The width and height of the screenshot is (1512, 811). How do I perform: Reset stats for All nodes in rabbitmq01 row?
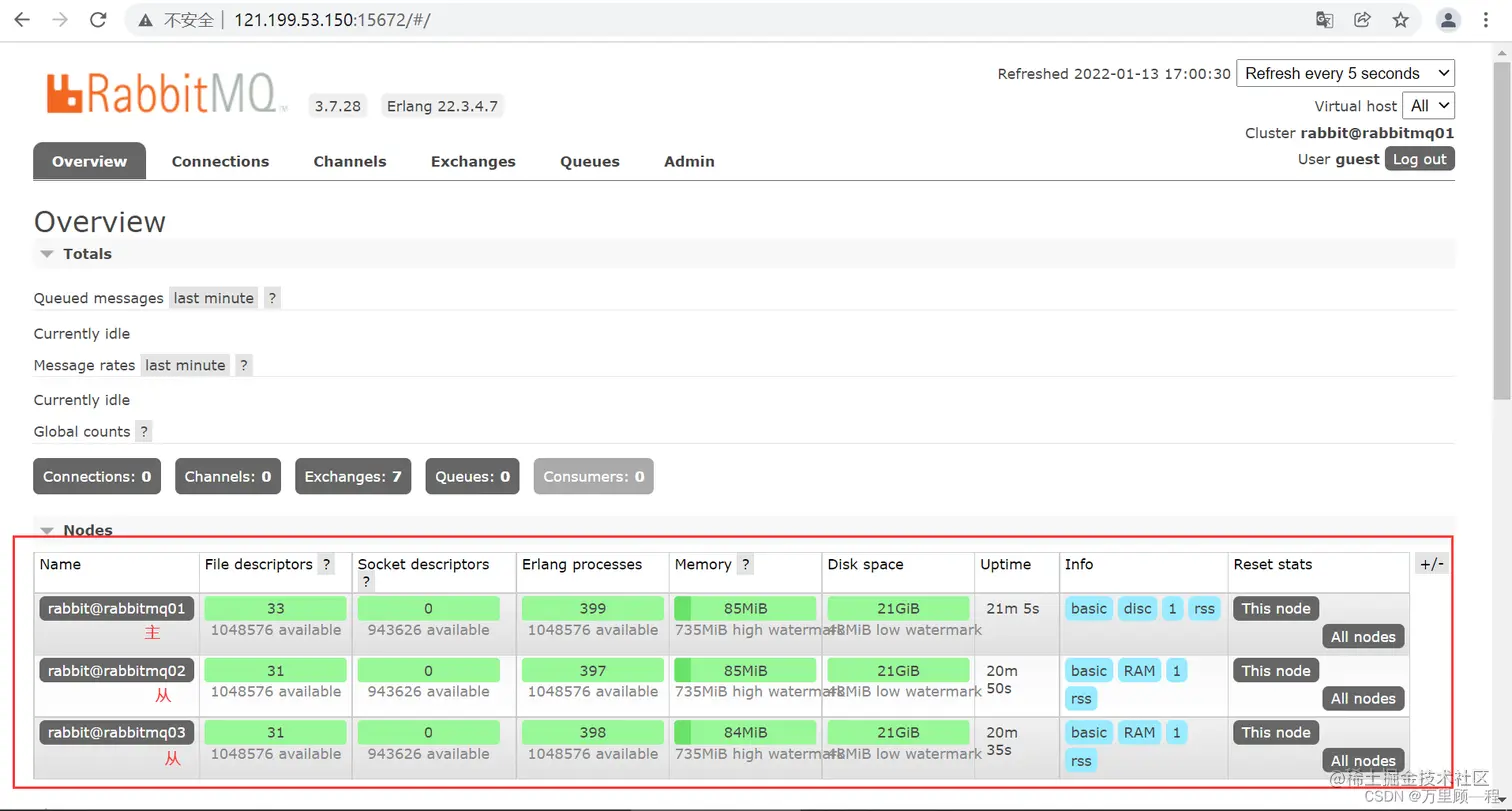point(1363,637)
